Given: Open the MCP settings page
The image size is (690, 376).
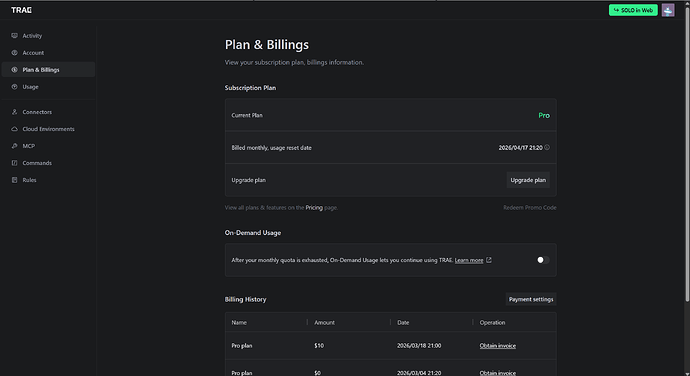Looking at the screenshot, I should 48,146.
